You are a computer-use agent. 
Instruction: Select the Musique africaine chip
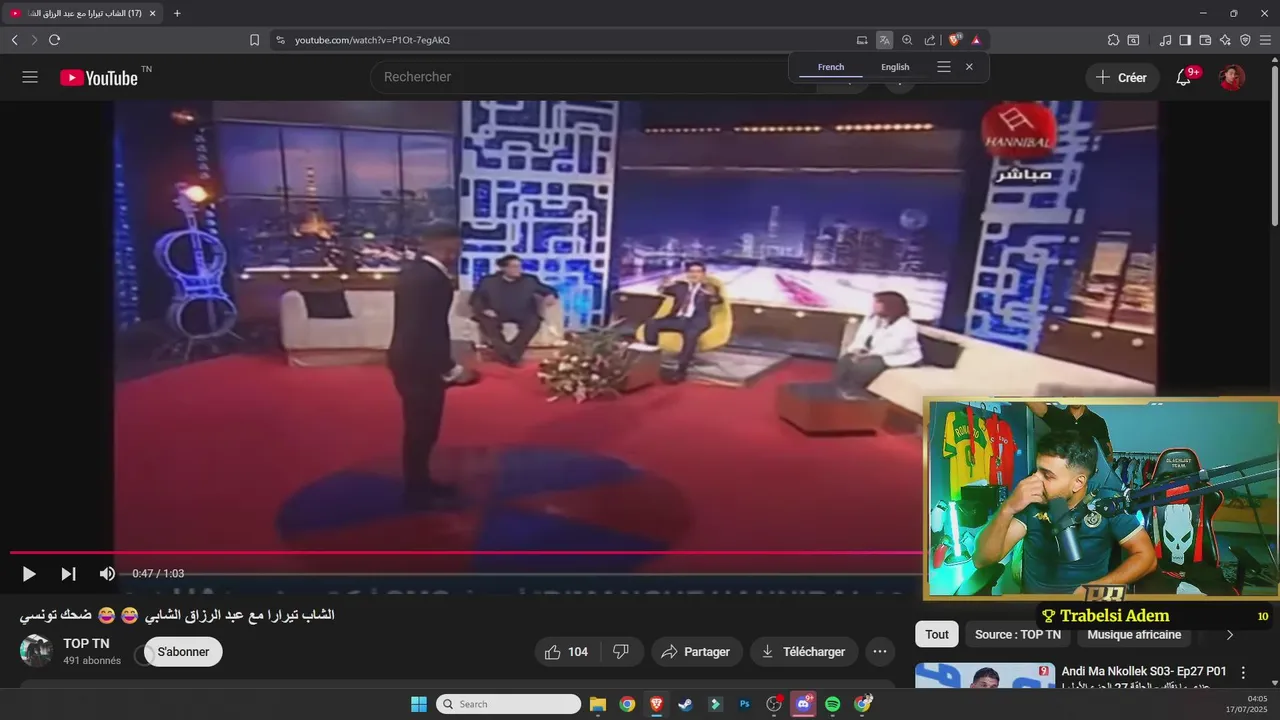pyautogui.click(x=1134, y=635)
